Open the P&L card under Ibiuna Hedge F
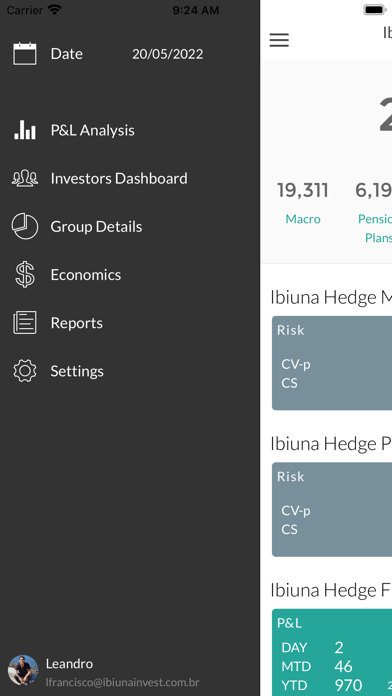Screen dimensions: 392x696 (332, 652)
